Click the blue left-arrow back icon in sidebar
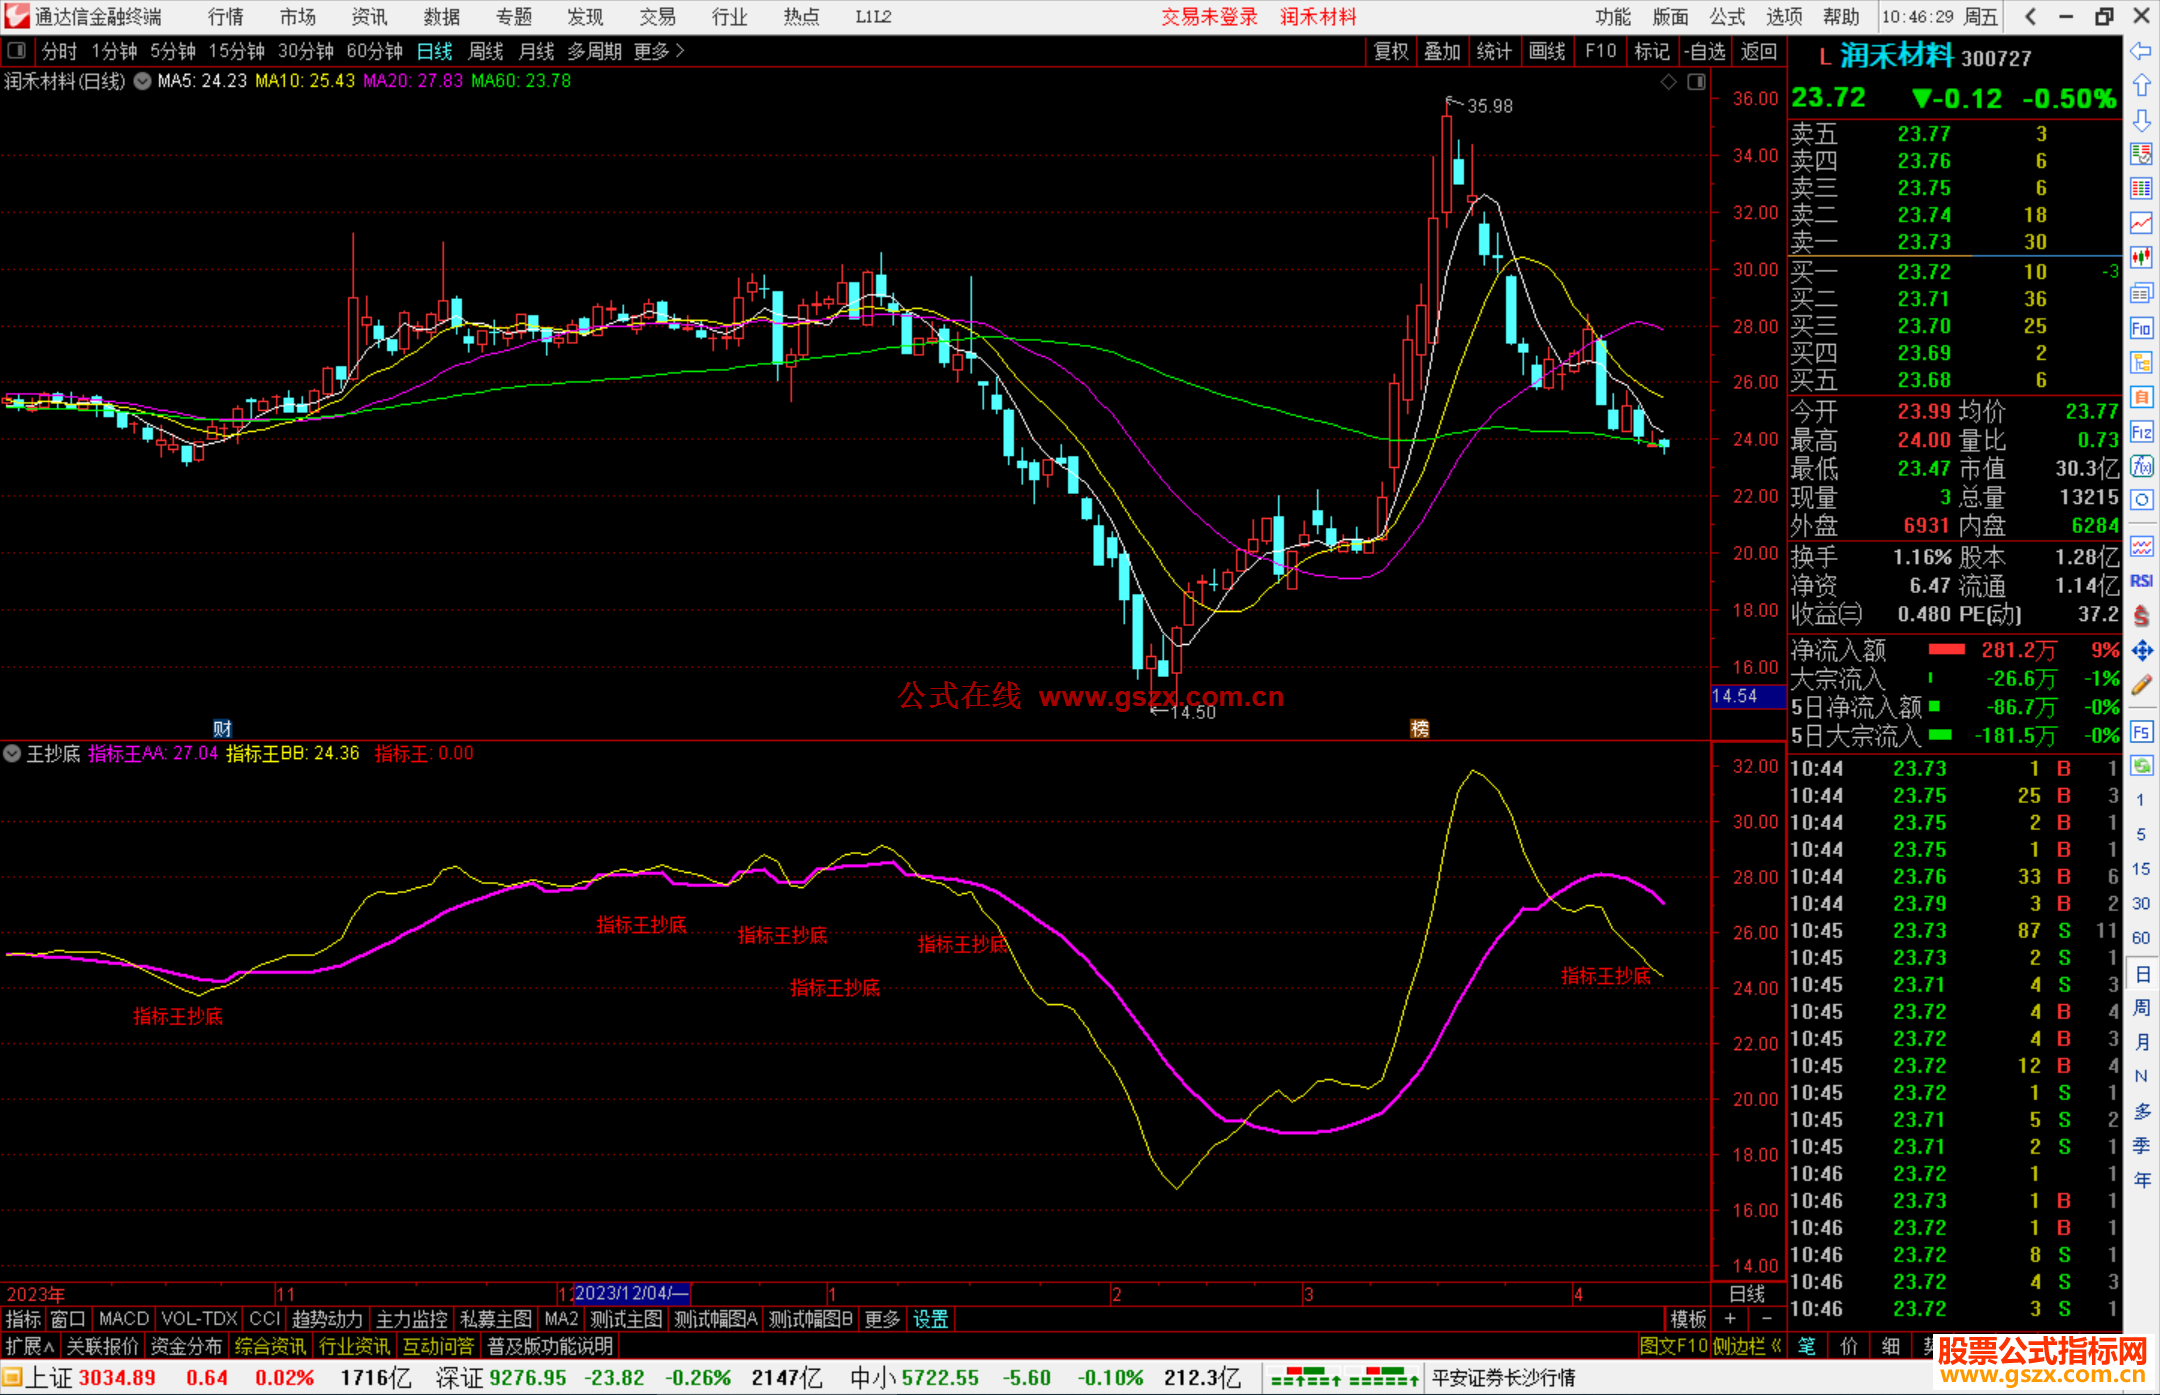This screenshot has width=2160, height=1395. click(x=2141, y=51)
